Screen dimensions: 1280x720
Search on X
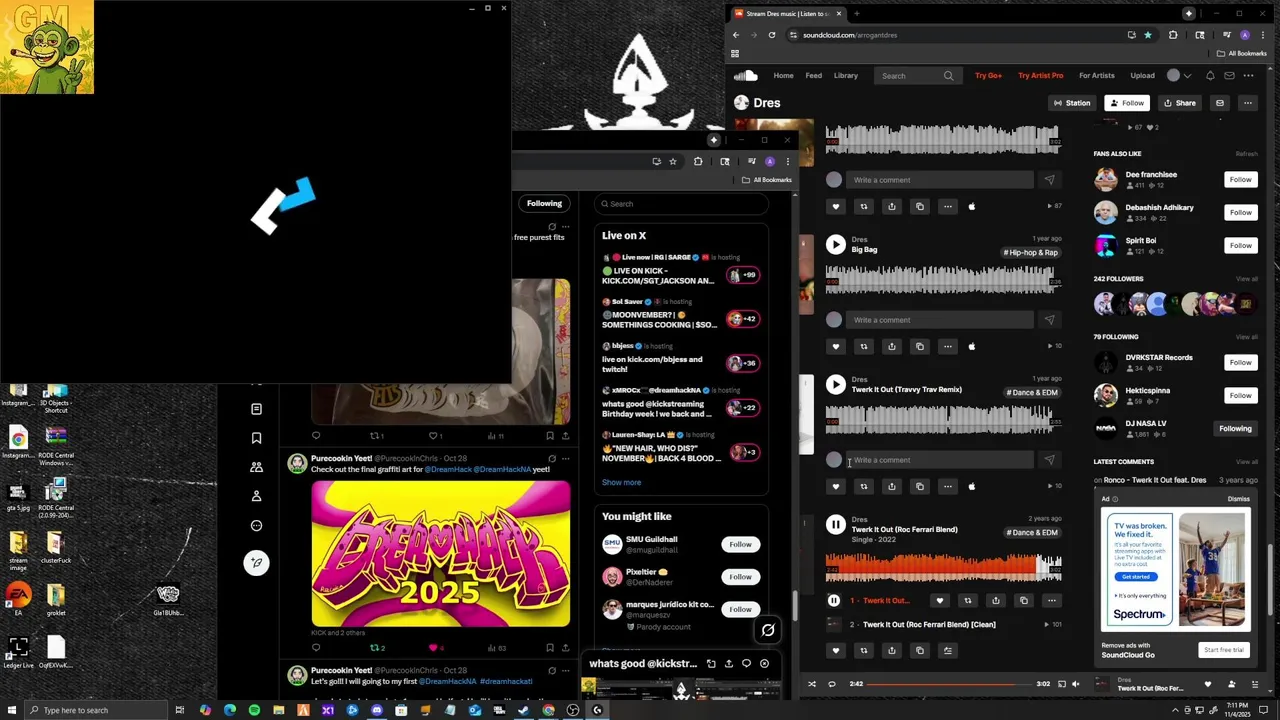pyautogui.click(x=681, y=204)
